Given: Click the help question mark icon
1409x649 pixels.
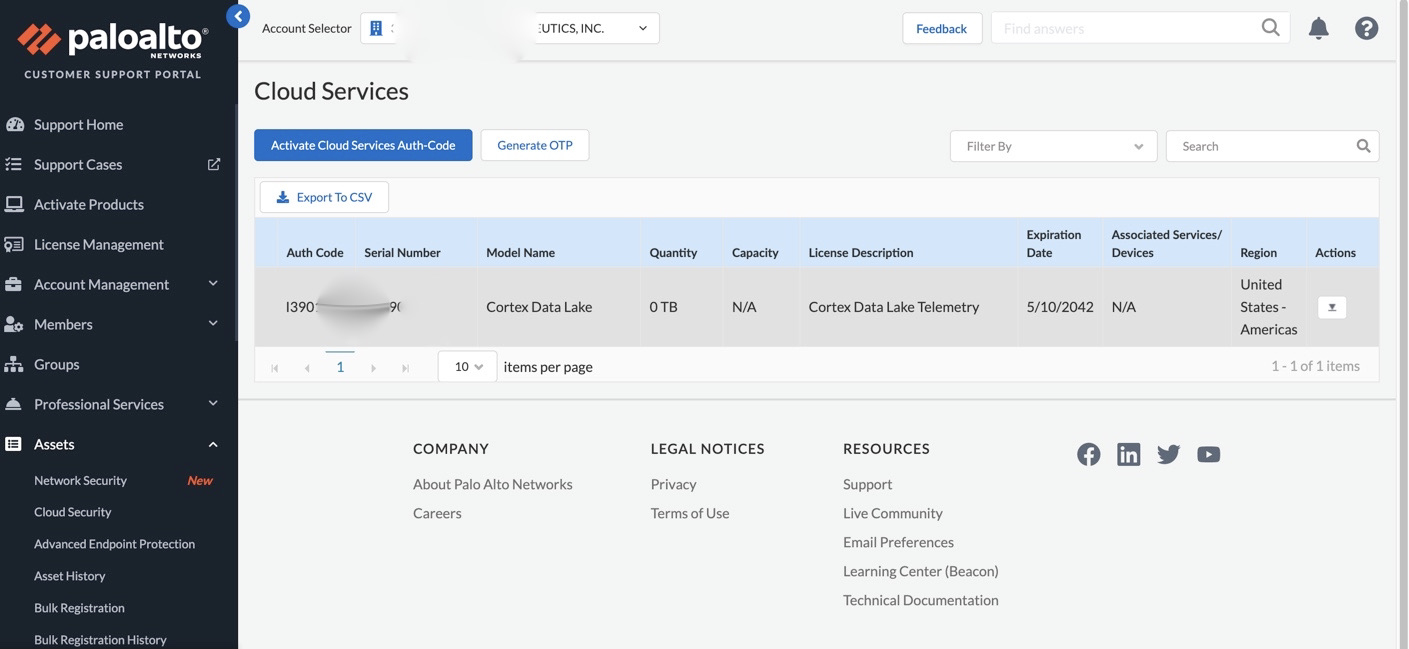Looking at the screenshot, I should click(x=1366, y=28).
